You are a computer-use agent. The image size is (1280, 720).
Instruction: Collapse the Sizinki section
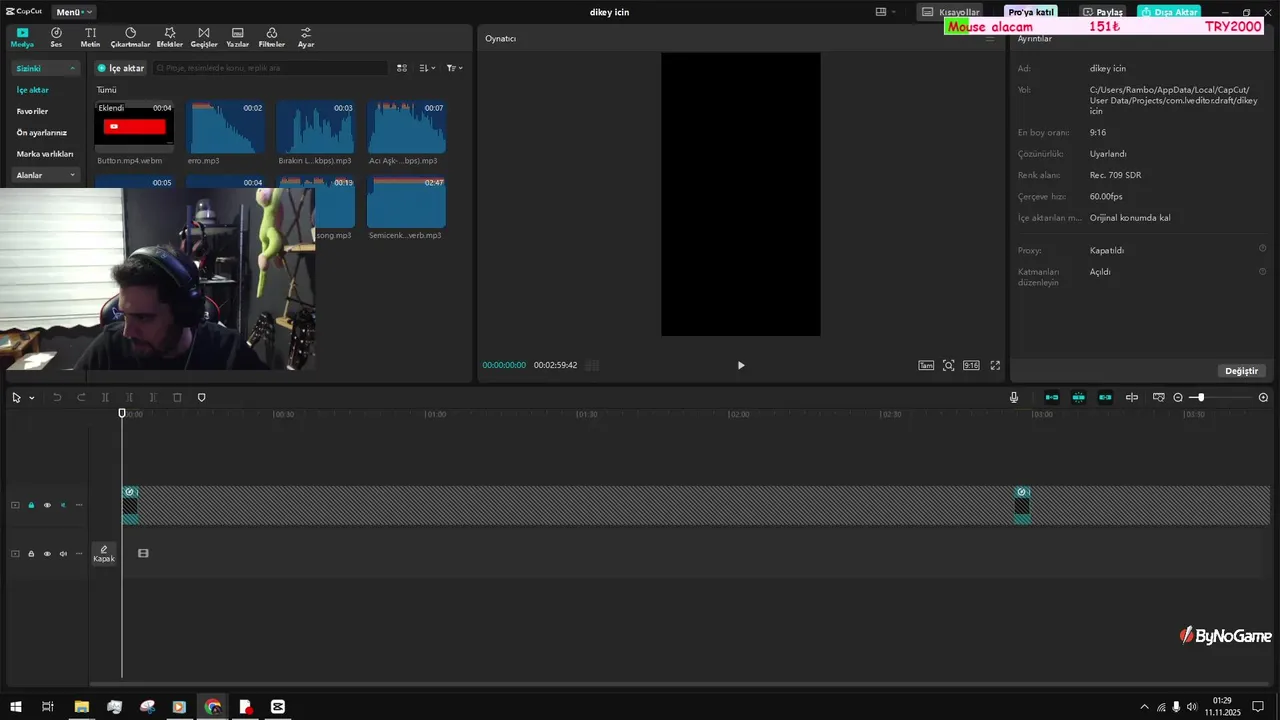(45, 68)
